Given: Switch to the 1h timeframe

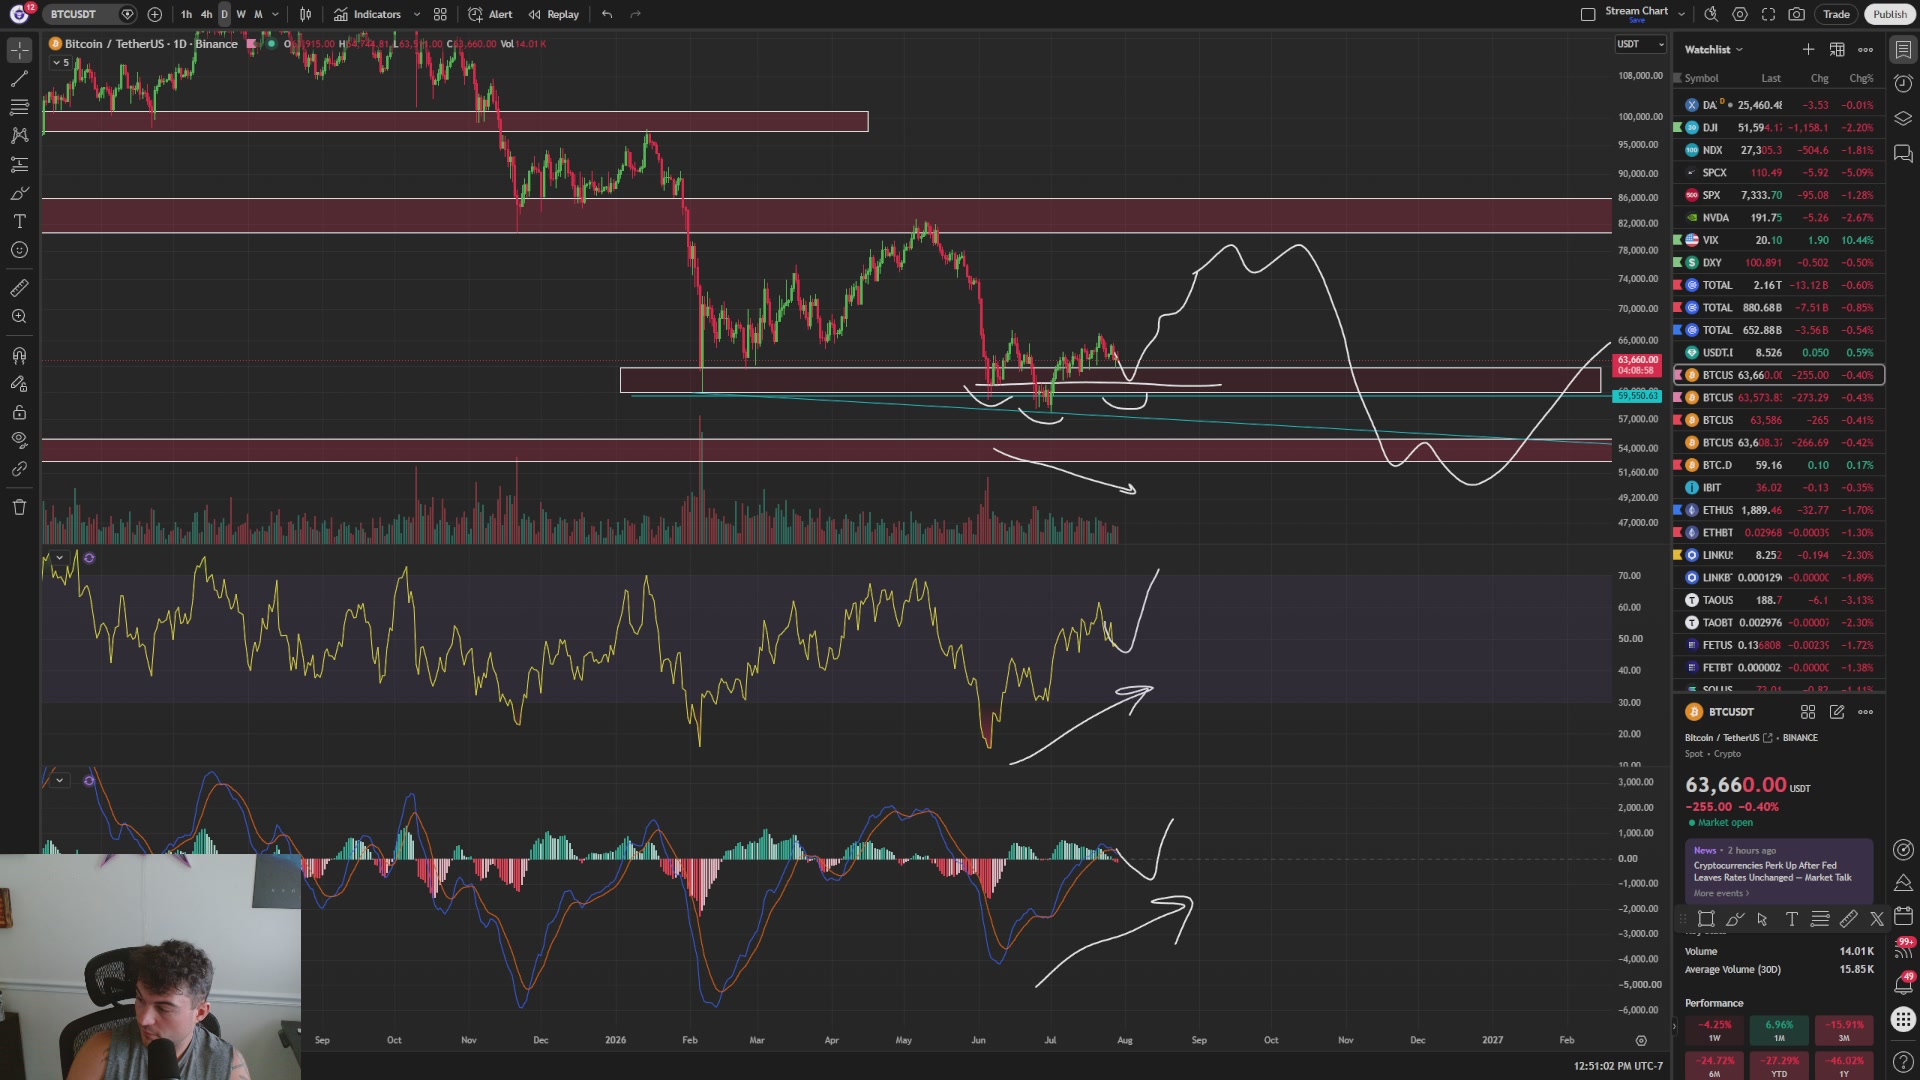Looking at the screenshot, I should click(x=186, y=14).
